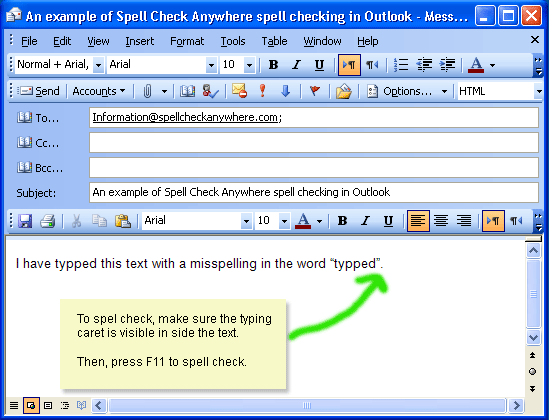Open the Options dropdown arrow
Screen dimensions: 549x420
tap(444, 92)
